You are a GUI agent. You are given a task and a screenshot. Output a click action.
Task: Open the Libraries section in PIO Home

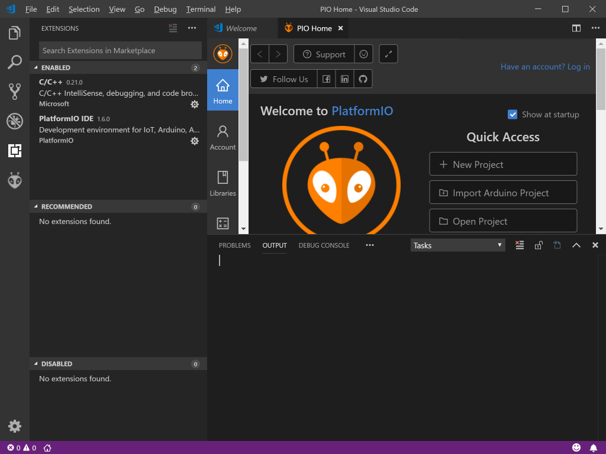coord(223,183)
